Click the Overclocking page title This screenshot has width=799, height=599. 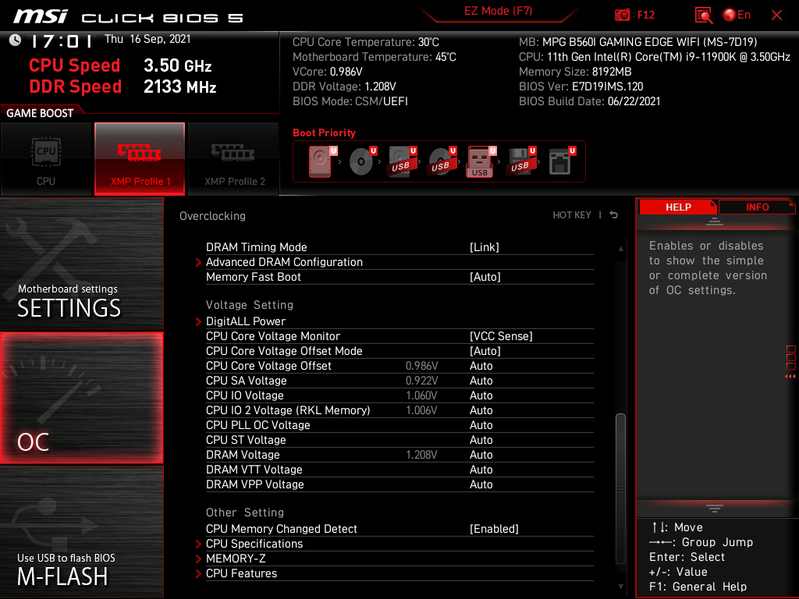pos(212,216)
